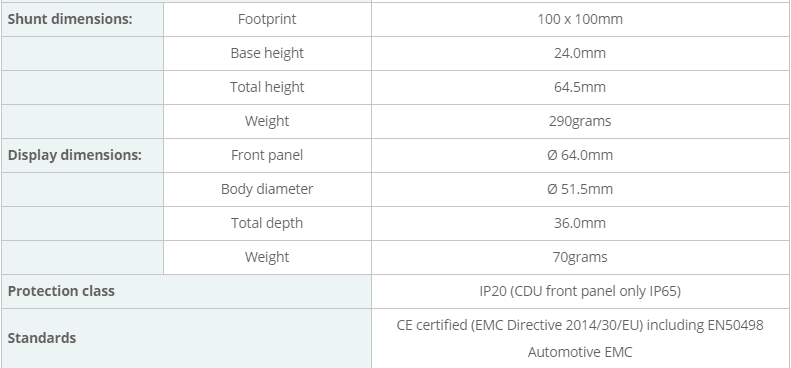791x368 pixels.
Task: Select the Base height label
Action: coord(267,53)
